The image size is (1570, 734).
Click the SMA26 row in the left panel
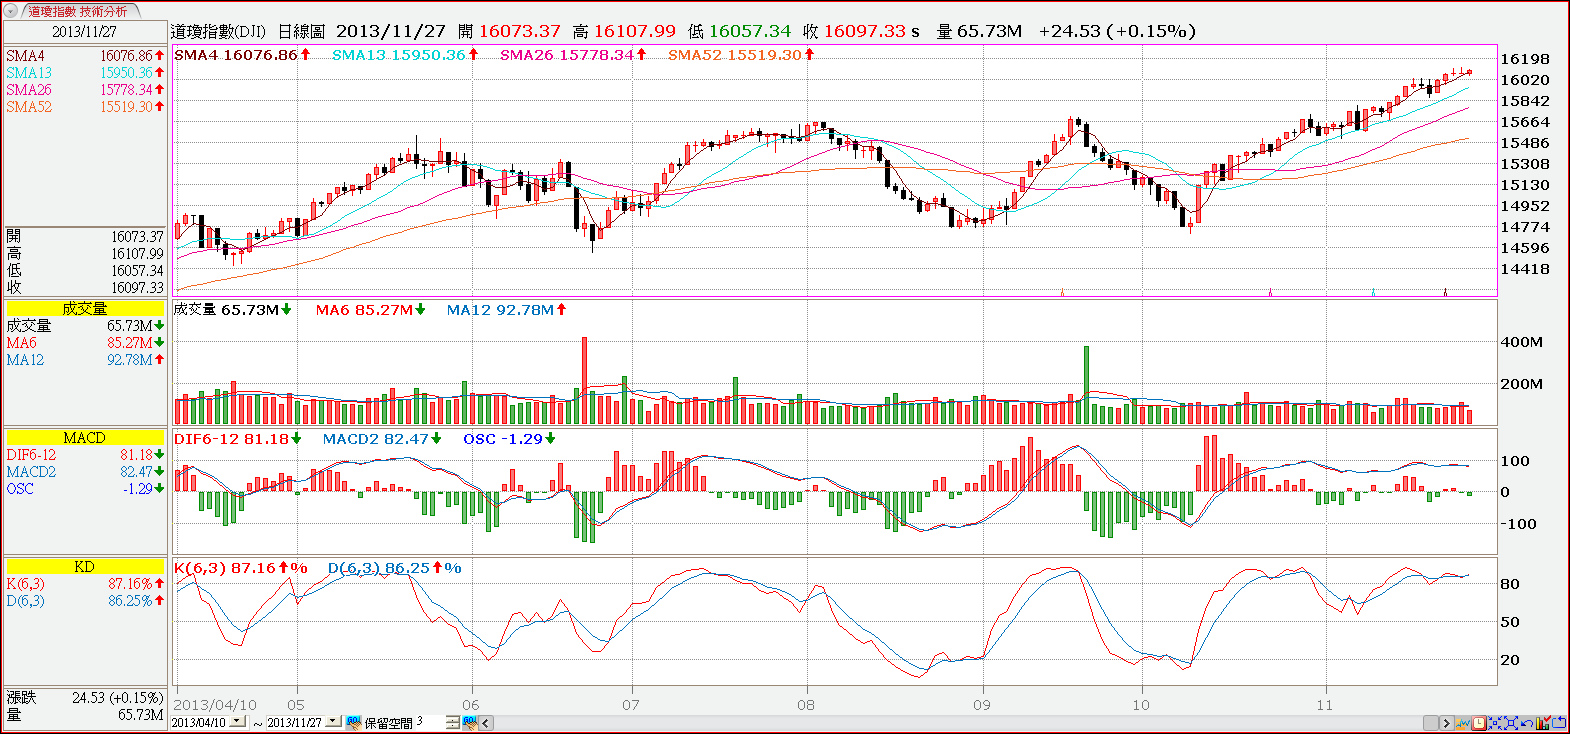click(84, 90)
